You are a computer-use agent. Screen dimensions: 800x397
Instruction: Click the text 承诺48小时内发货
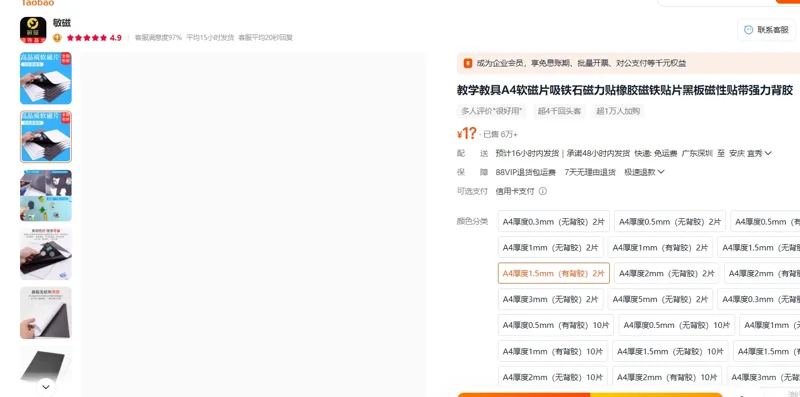tap(598, 153)
